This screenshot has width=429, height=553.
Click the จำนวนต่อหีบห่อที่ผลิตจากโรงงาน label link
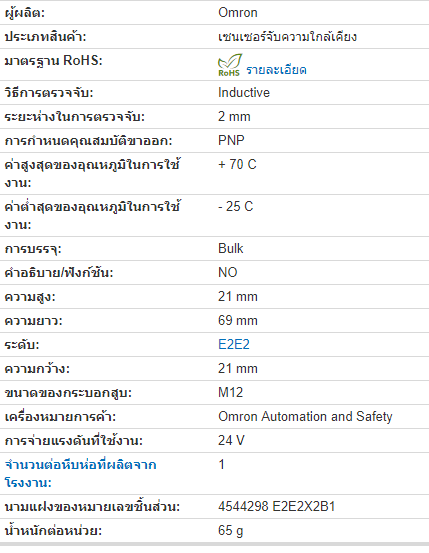[80, 473]
